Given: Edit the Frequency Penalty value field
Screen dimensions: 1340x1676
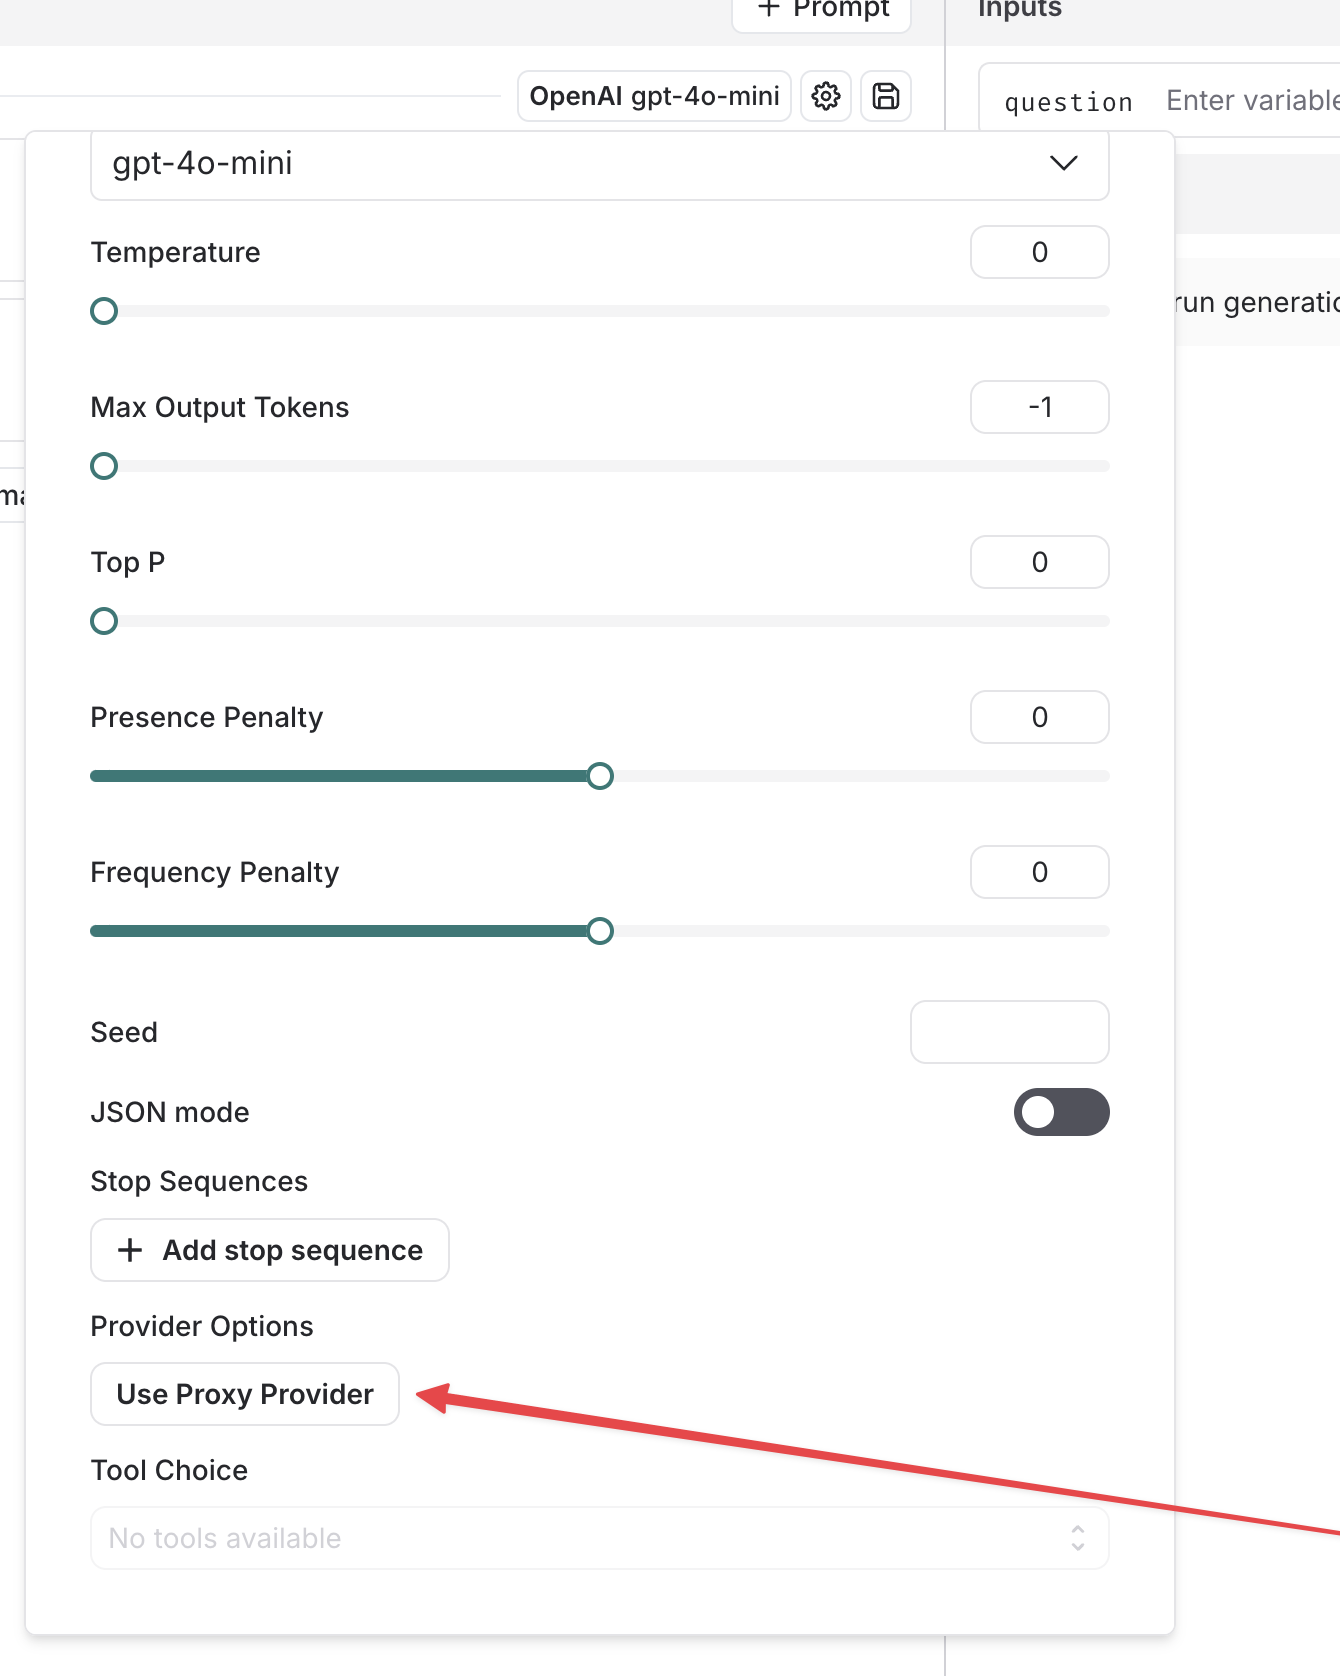Looking at the screenshot, I should point(1039,871).
